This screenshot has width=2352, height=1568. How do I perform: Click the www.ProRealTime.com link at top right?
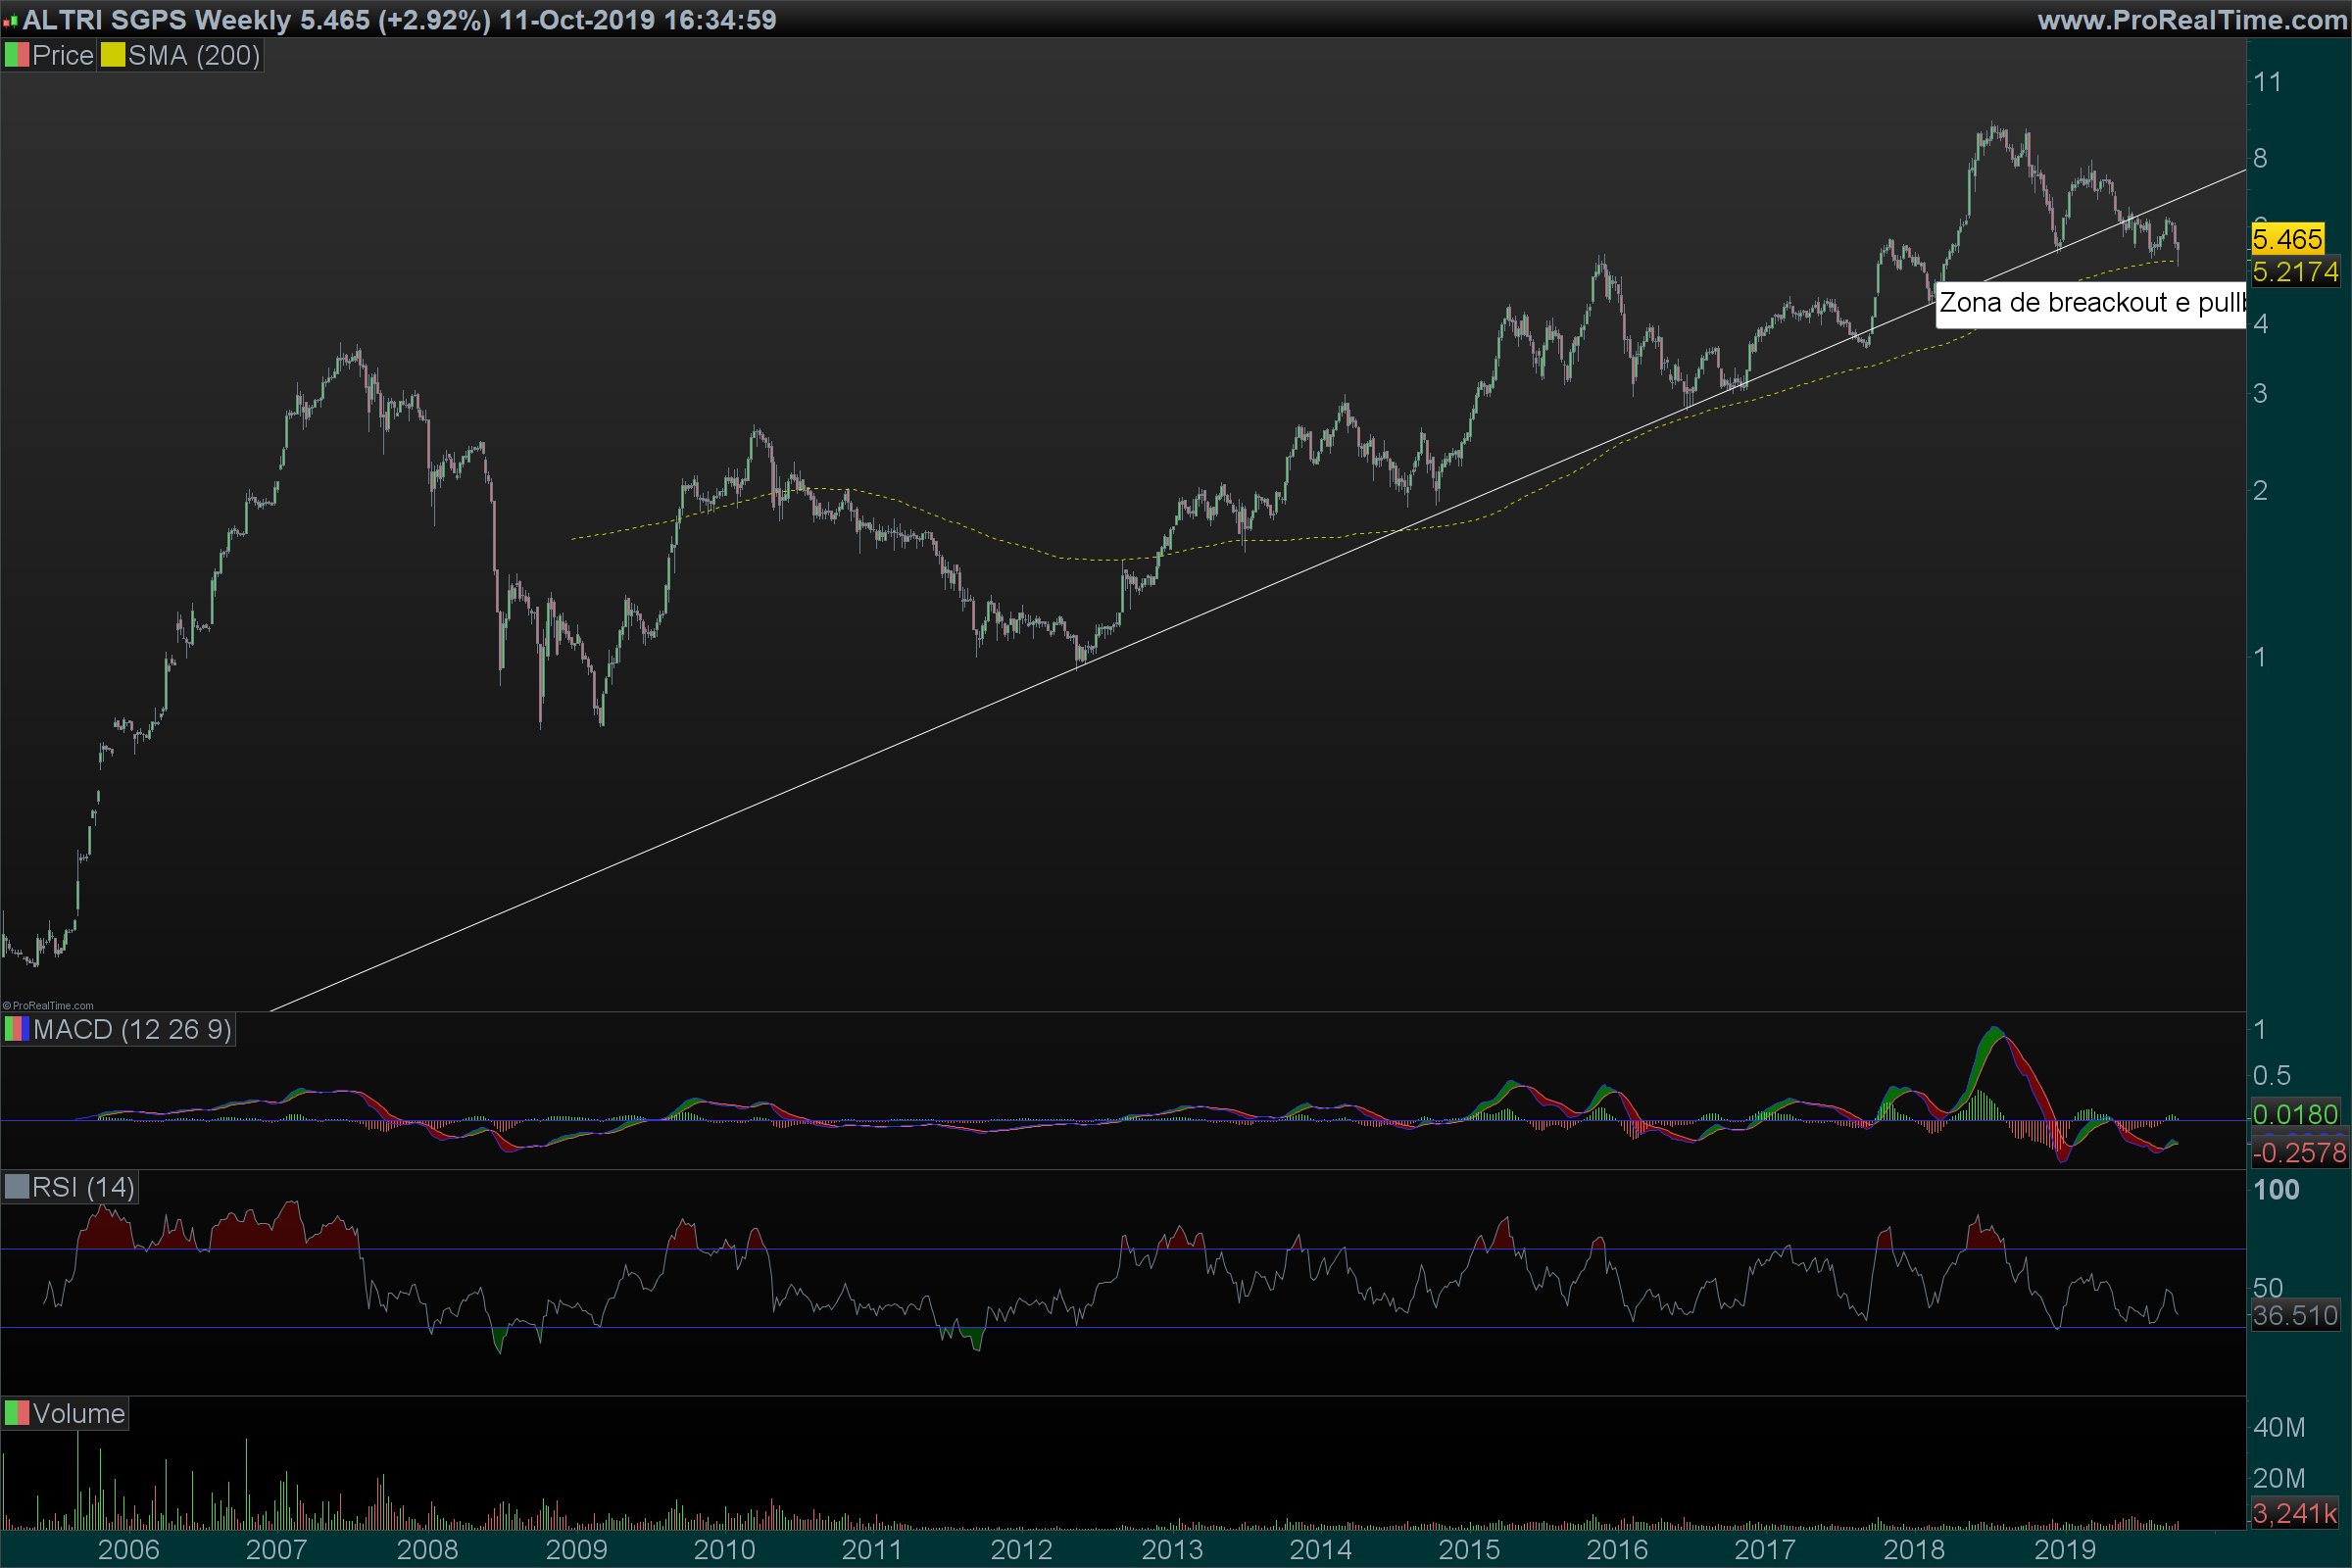[x=2192, y=20]
